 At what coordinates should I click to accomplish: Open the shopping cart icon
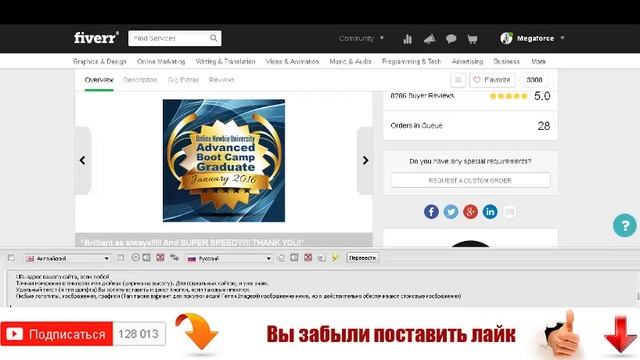472,39
